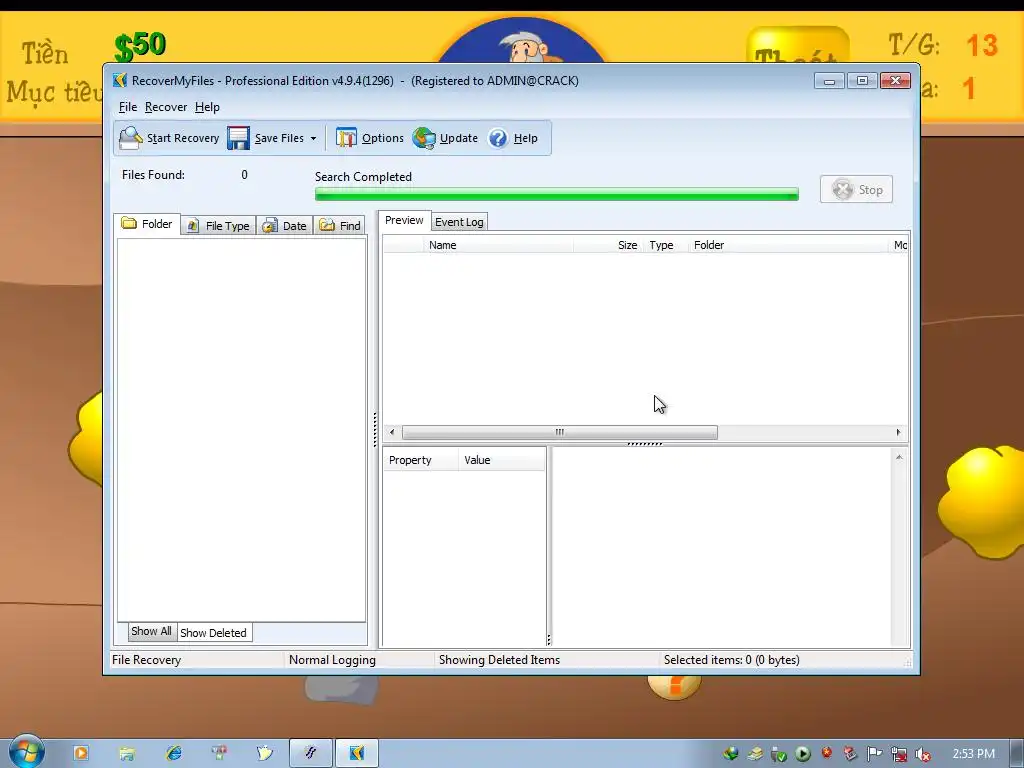The image size is (1024, 768).
Task: Sort by the Name column header
Action: [x=498, y=245]
